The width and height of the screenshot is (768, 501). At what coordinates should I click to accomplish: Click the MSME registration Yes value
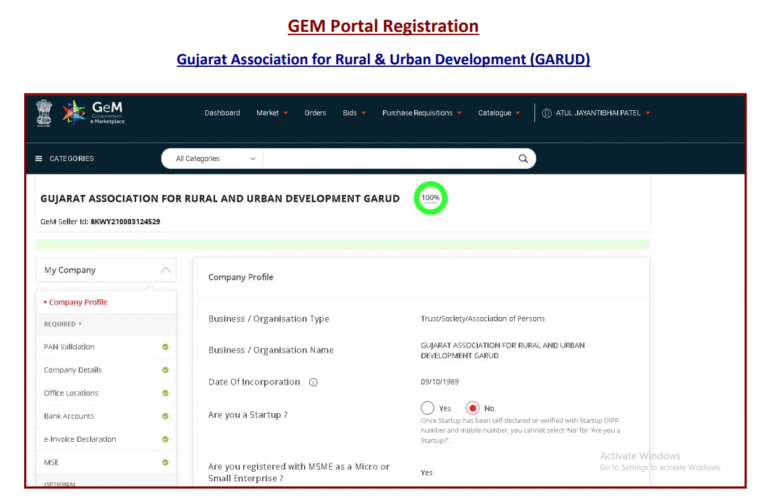[x=426, y=473]
